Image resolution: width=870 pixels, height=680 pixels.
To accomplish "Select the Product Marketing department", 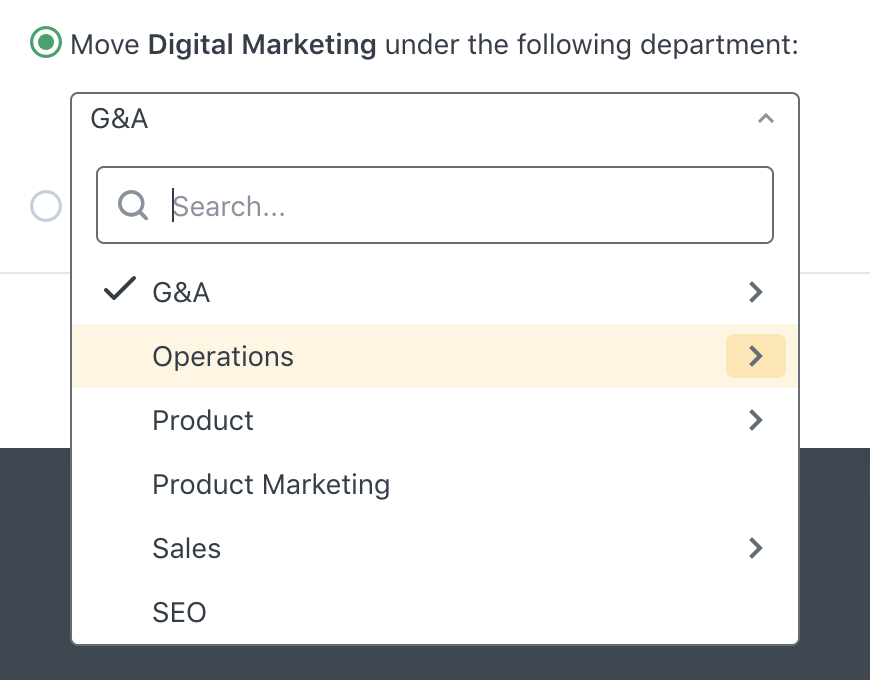I will point(271,484).
